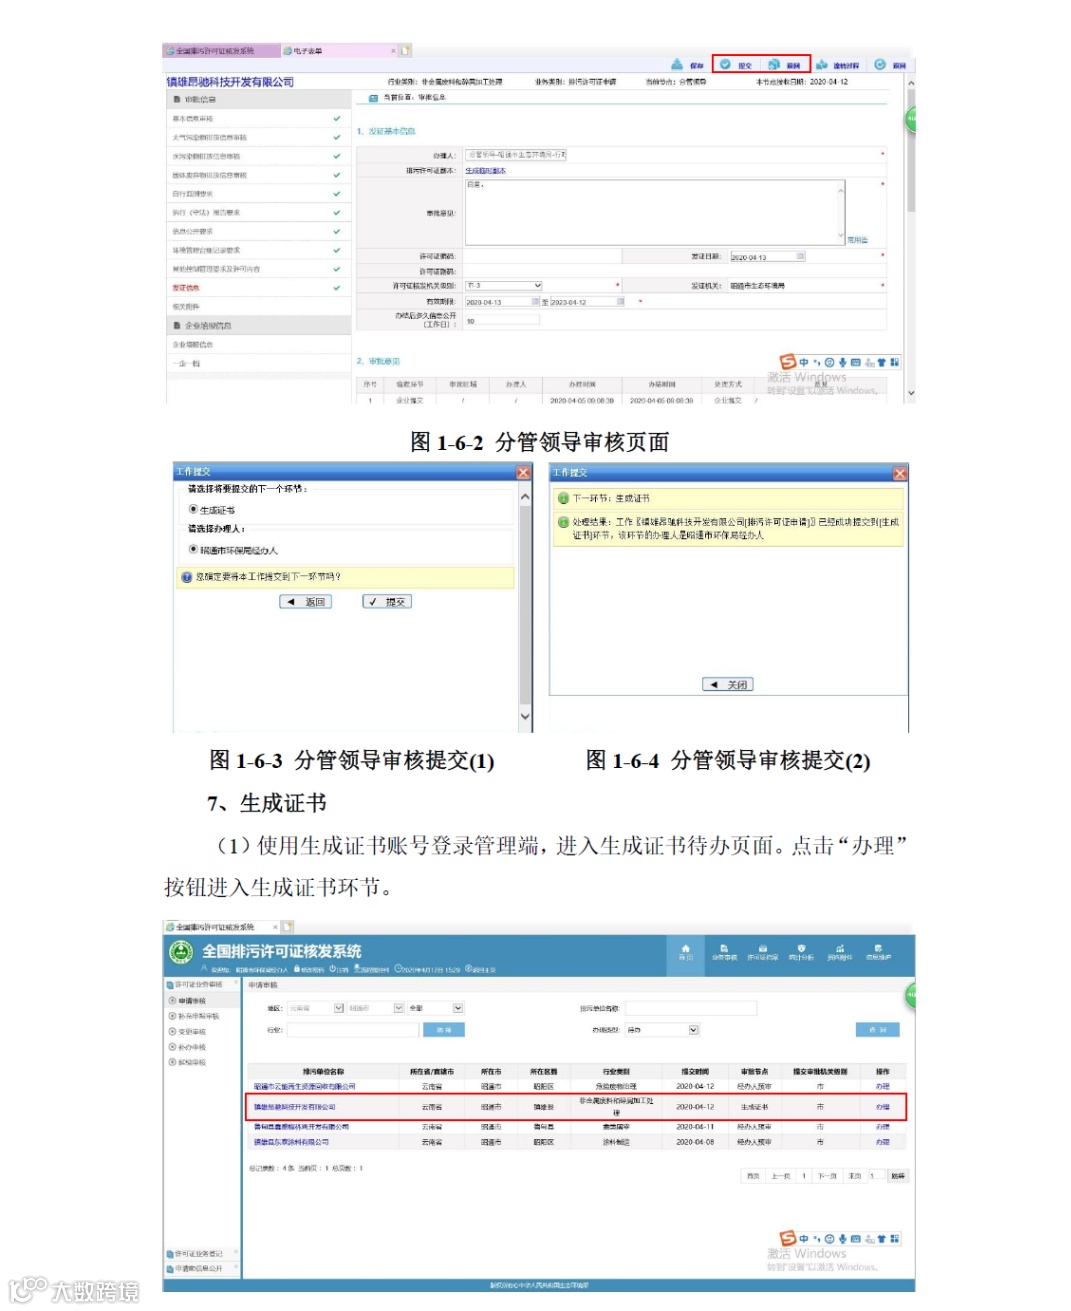Click the 排污单位名称 search field
The image size is (1071, 1311).
[x=691, y=1008]
